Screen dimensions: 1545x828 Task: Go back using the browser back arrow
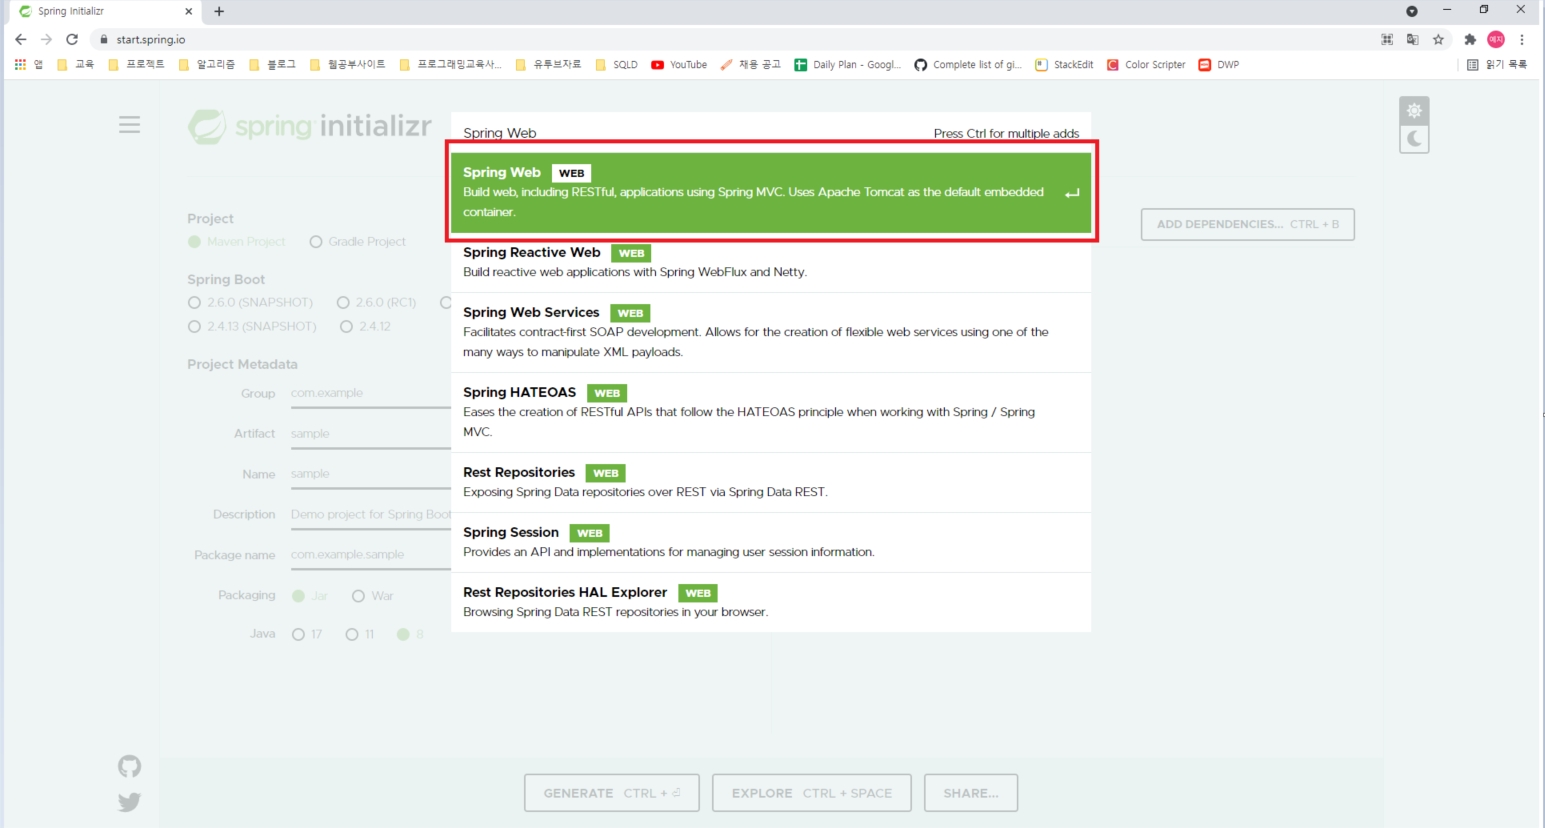point(21,39)
